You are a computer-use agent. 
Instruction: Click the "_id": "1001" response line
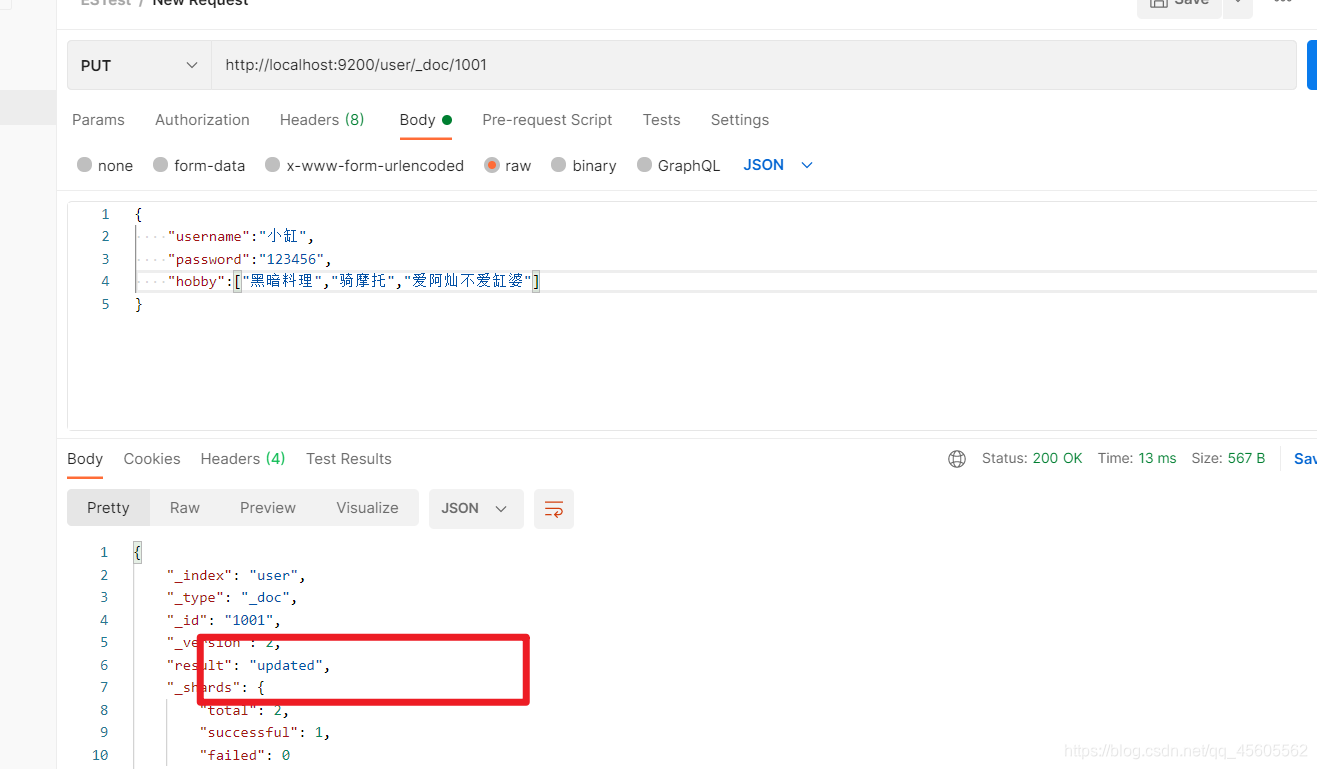tap(224, 620)
